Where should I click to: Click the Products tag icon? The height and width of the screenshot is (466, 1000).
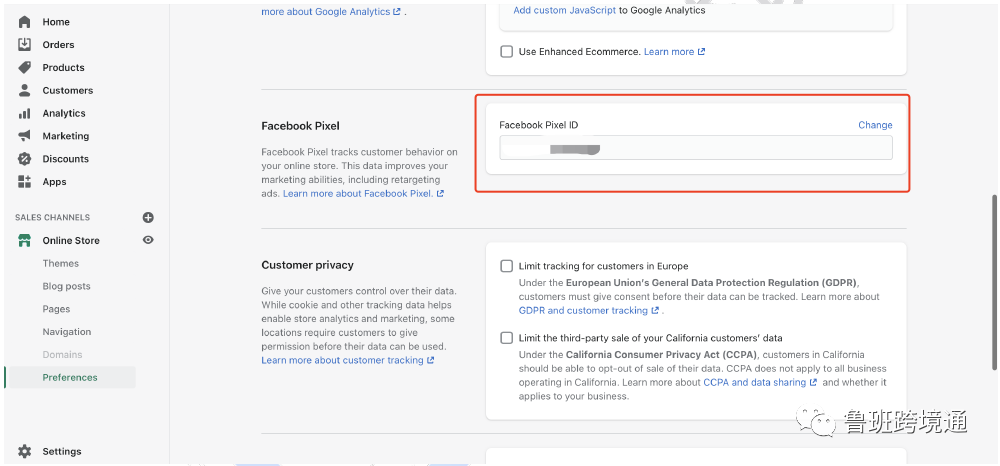[25, 68]
